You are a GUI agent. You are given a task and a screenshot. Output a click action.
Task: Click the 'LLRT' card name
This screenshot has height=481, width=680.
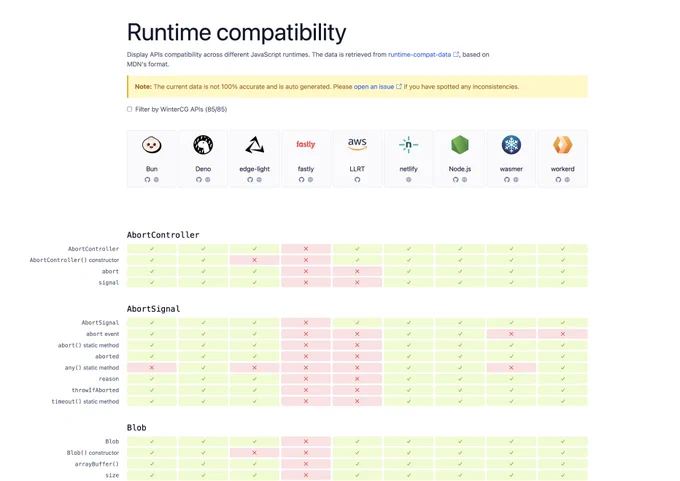[357, 169]
